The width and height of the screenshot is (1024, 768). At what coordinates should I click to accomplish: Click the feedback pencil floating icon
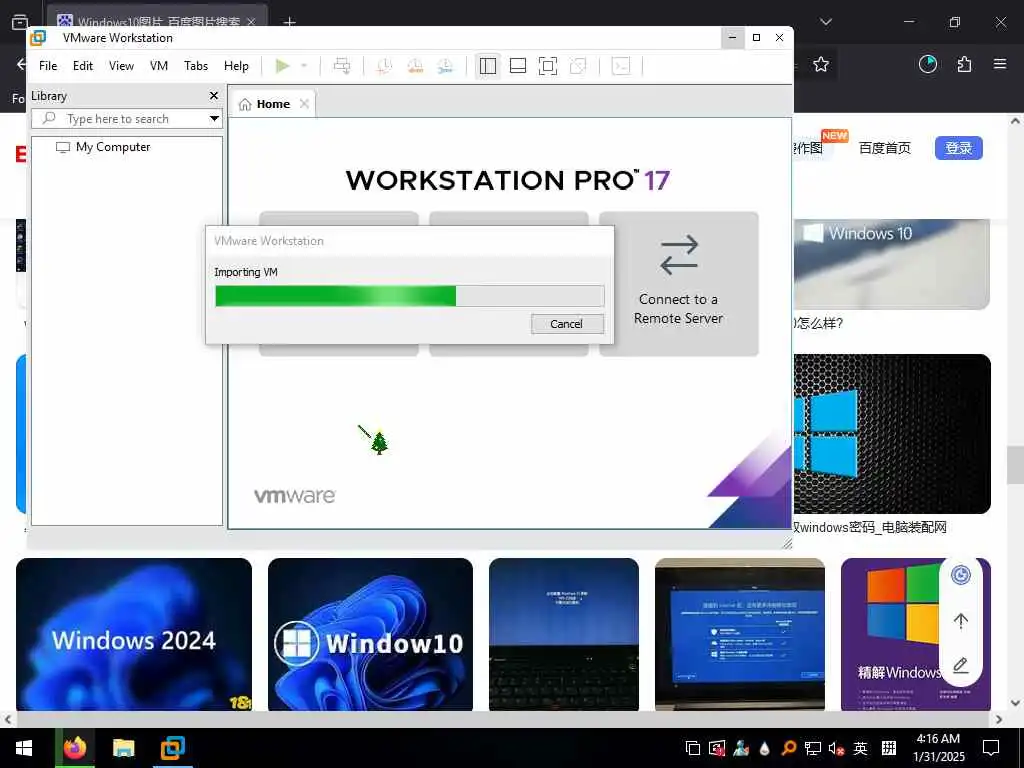click(960, 665)
